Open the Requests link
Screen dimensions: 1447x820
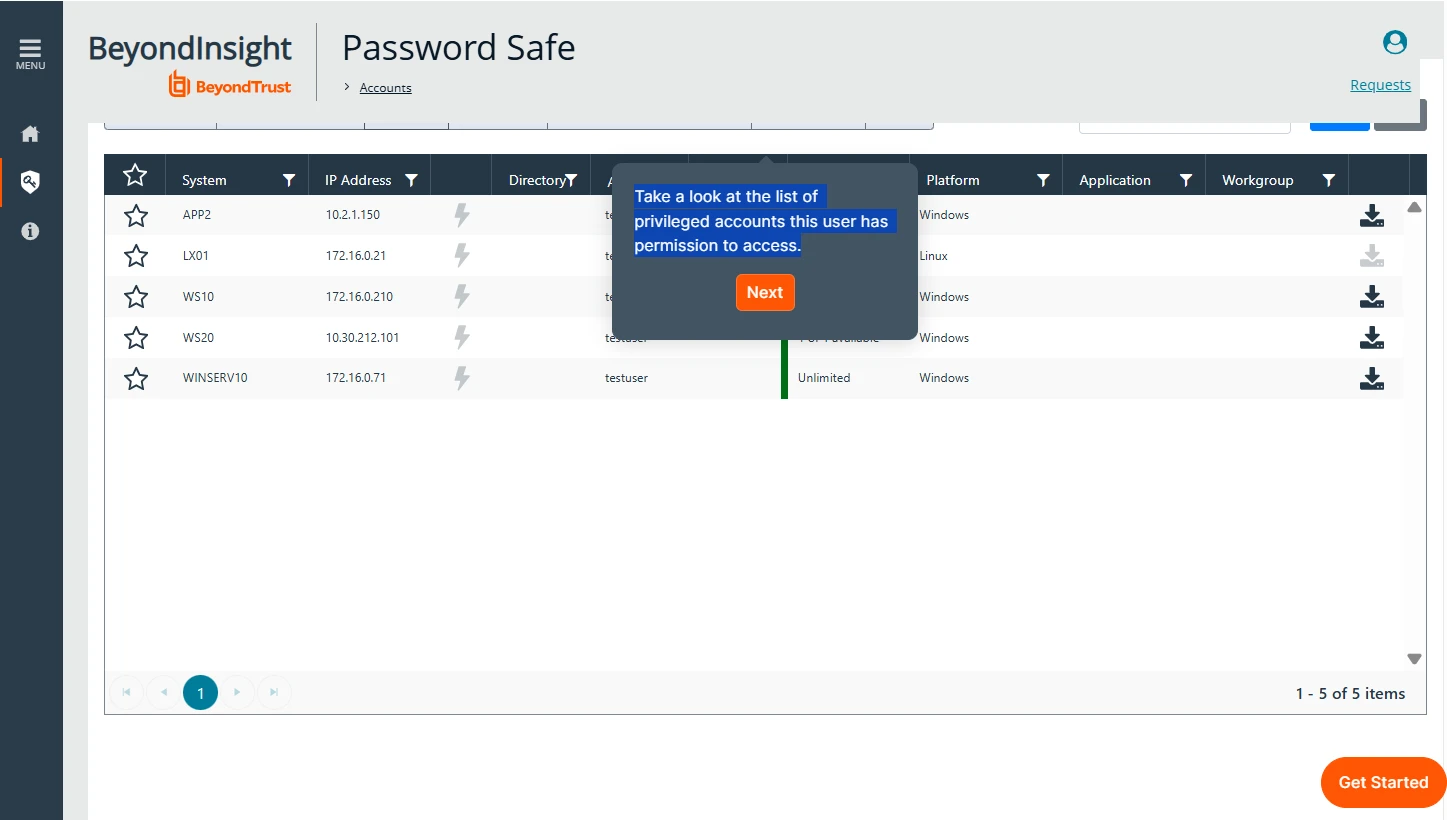1380,85
